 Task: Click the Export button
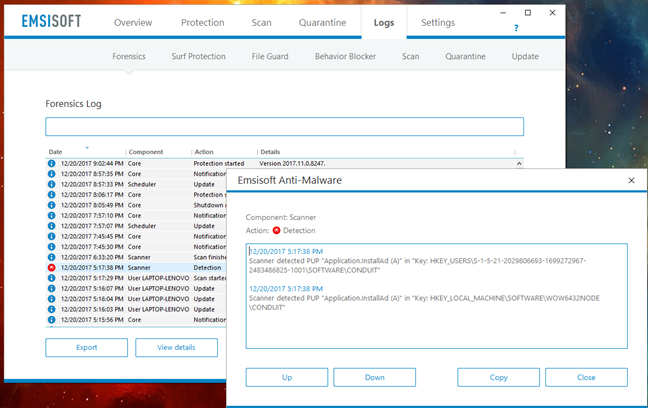coord(86,347)
